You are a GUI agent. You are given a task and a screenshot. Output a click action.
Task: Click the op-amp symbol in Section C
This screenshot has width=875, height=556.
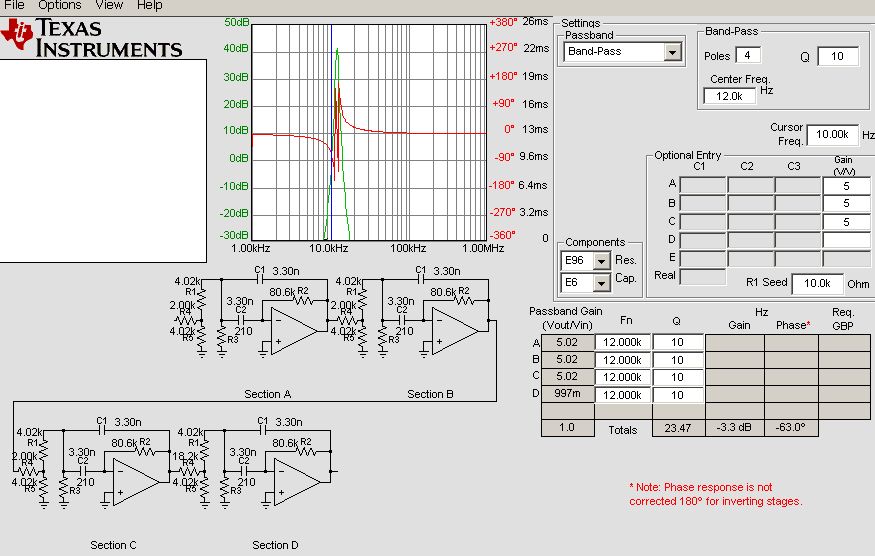click(x=136, y=482)
